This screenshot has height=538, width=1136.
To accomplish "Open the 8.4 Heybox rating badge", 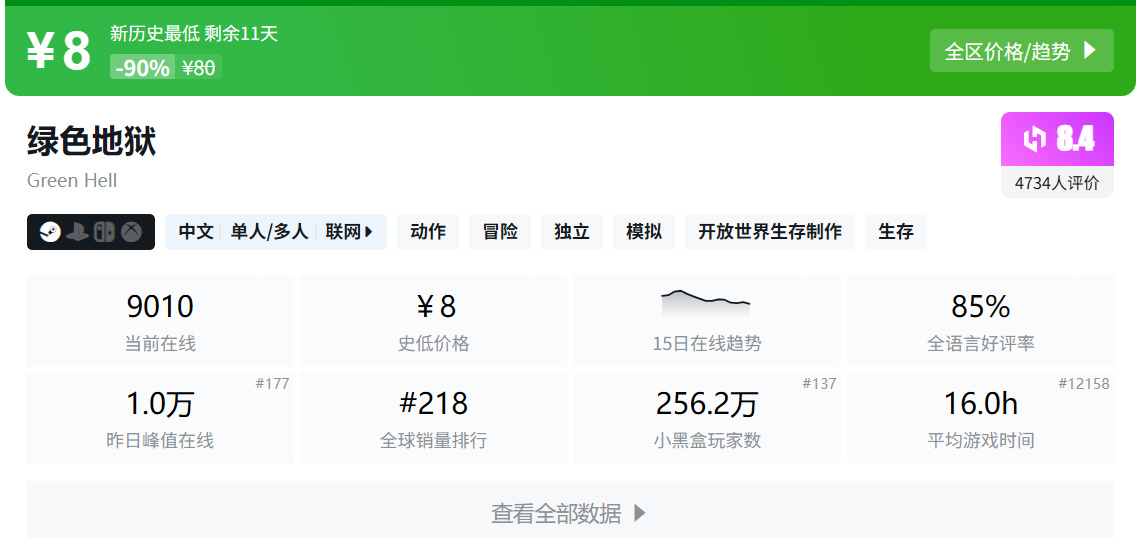I will point(1057,140).
